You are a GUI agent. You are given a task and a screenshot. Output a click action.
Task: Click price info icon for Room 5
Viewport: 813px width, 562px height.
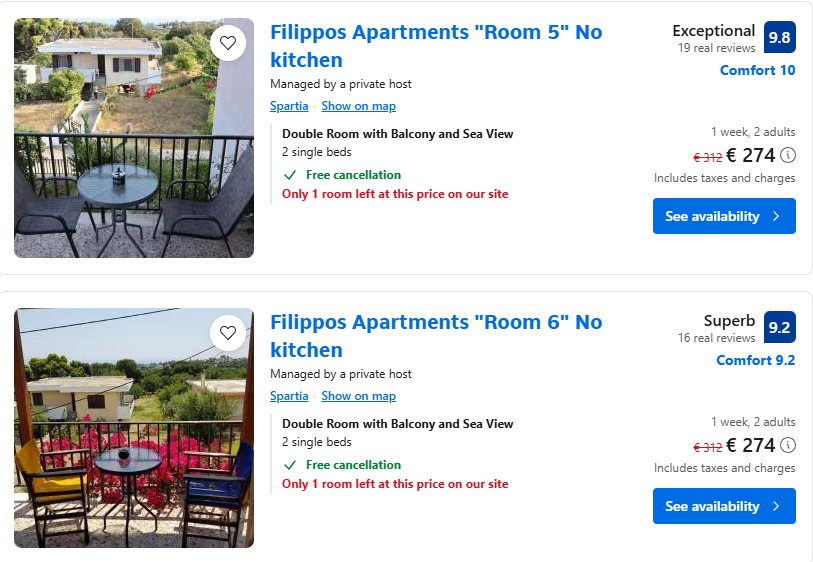coord(788,155)
